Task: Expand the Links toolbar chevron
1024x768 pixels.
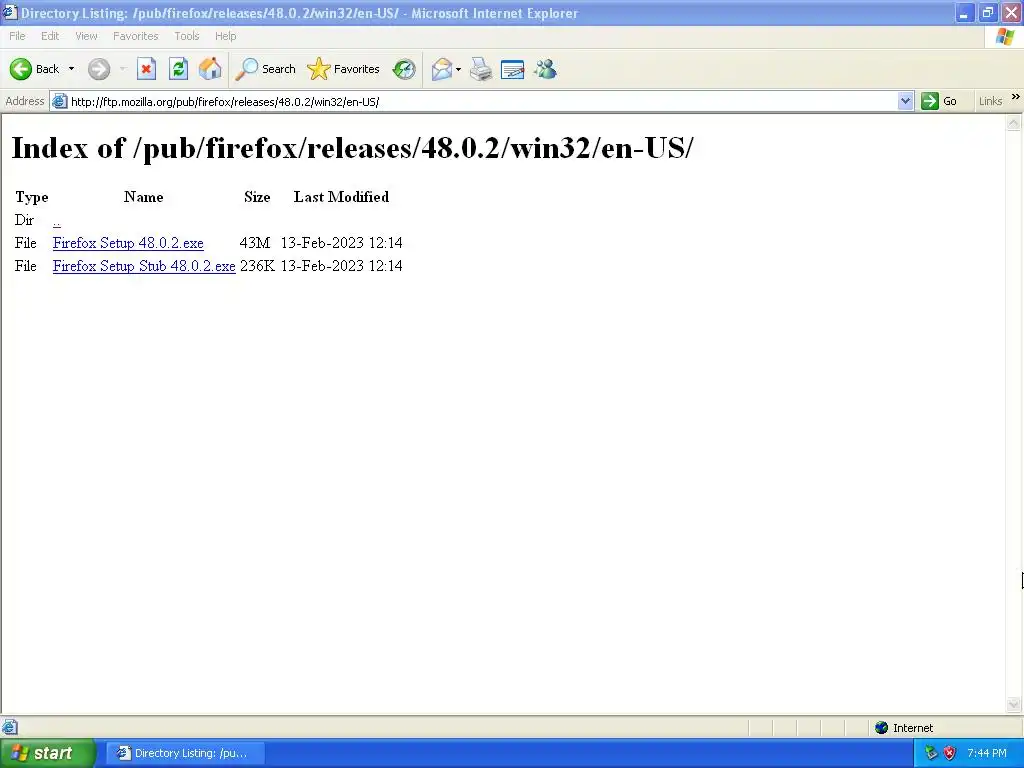Action: coord(1016,97)
